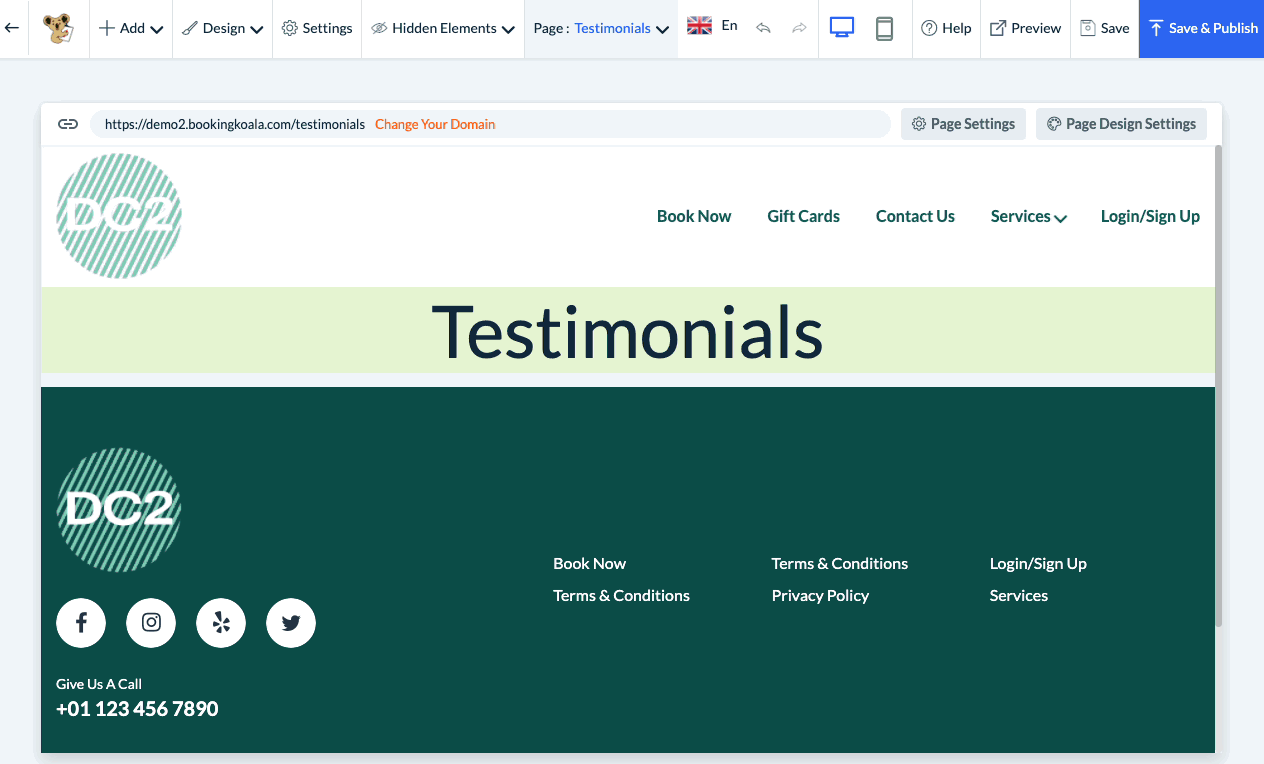This screenshot has height=764, width=1264.
Task: Select the Testimonials heading text
Action: 627,331
